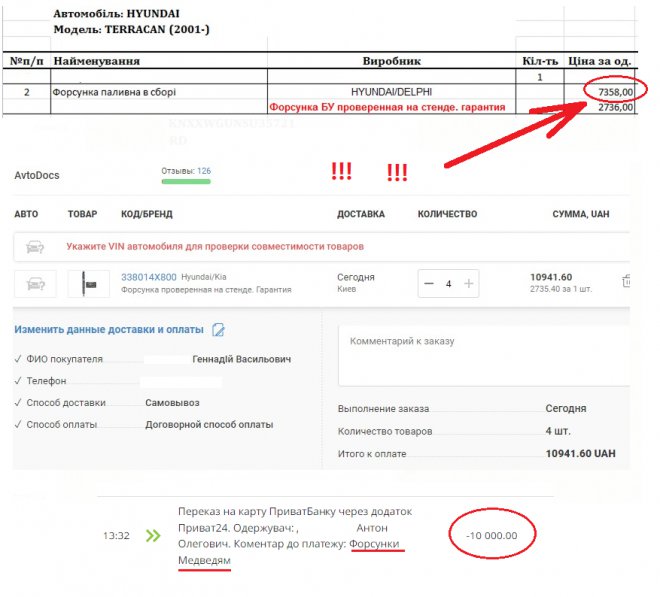Click into the order comment field
Image resolution: width=660 pixels, height=597 pixels.
click(482, 355)
